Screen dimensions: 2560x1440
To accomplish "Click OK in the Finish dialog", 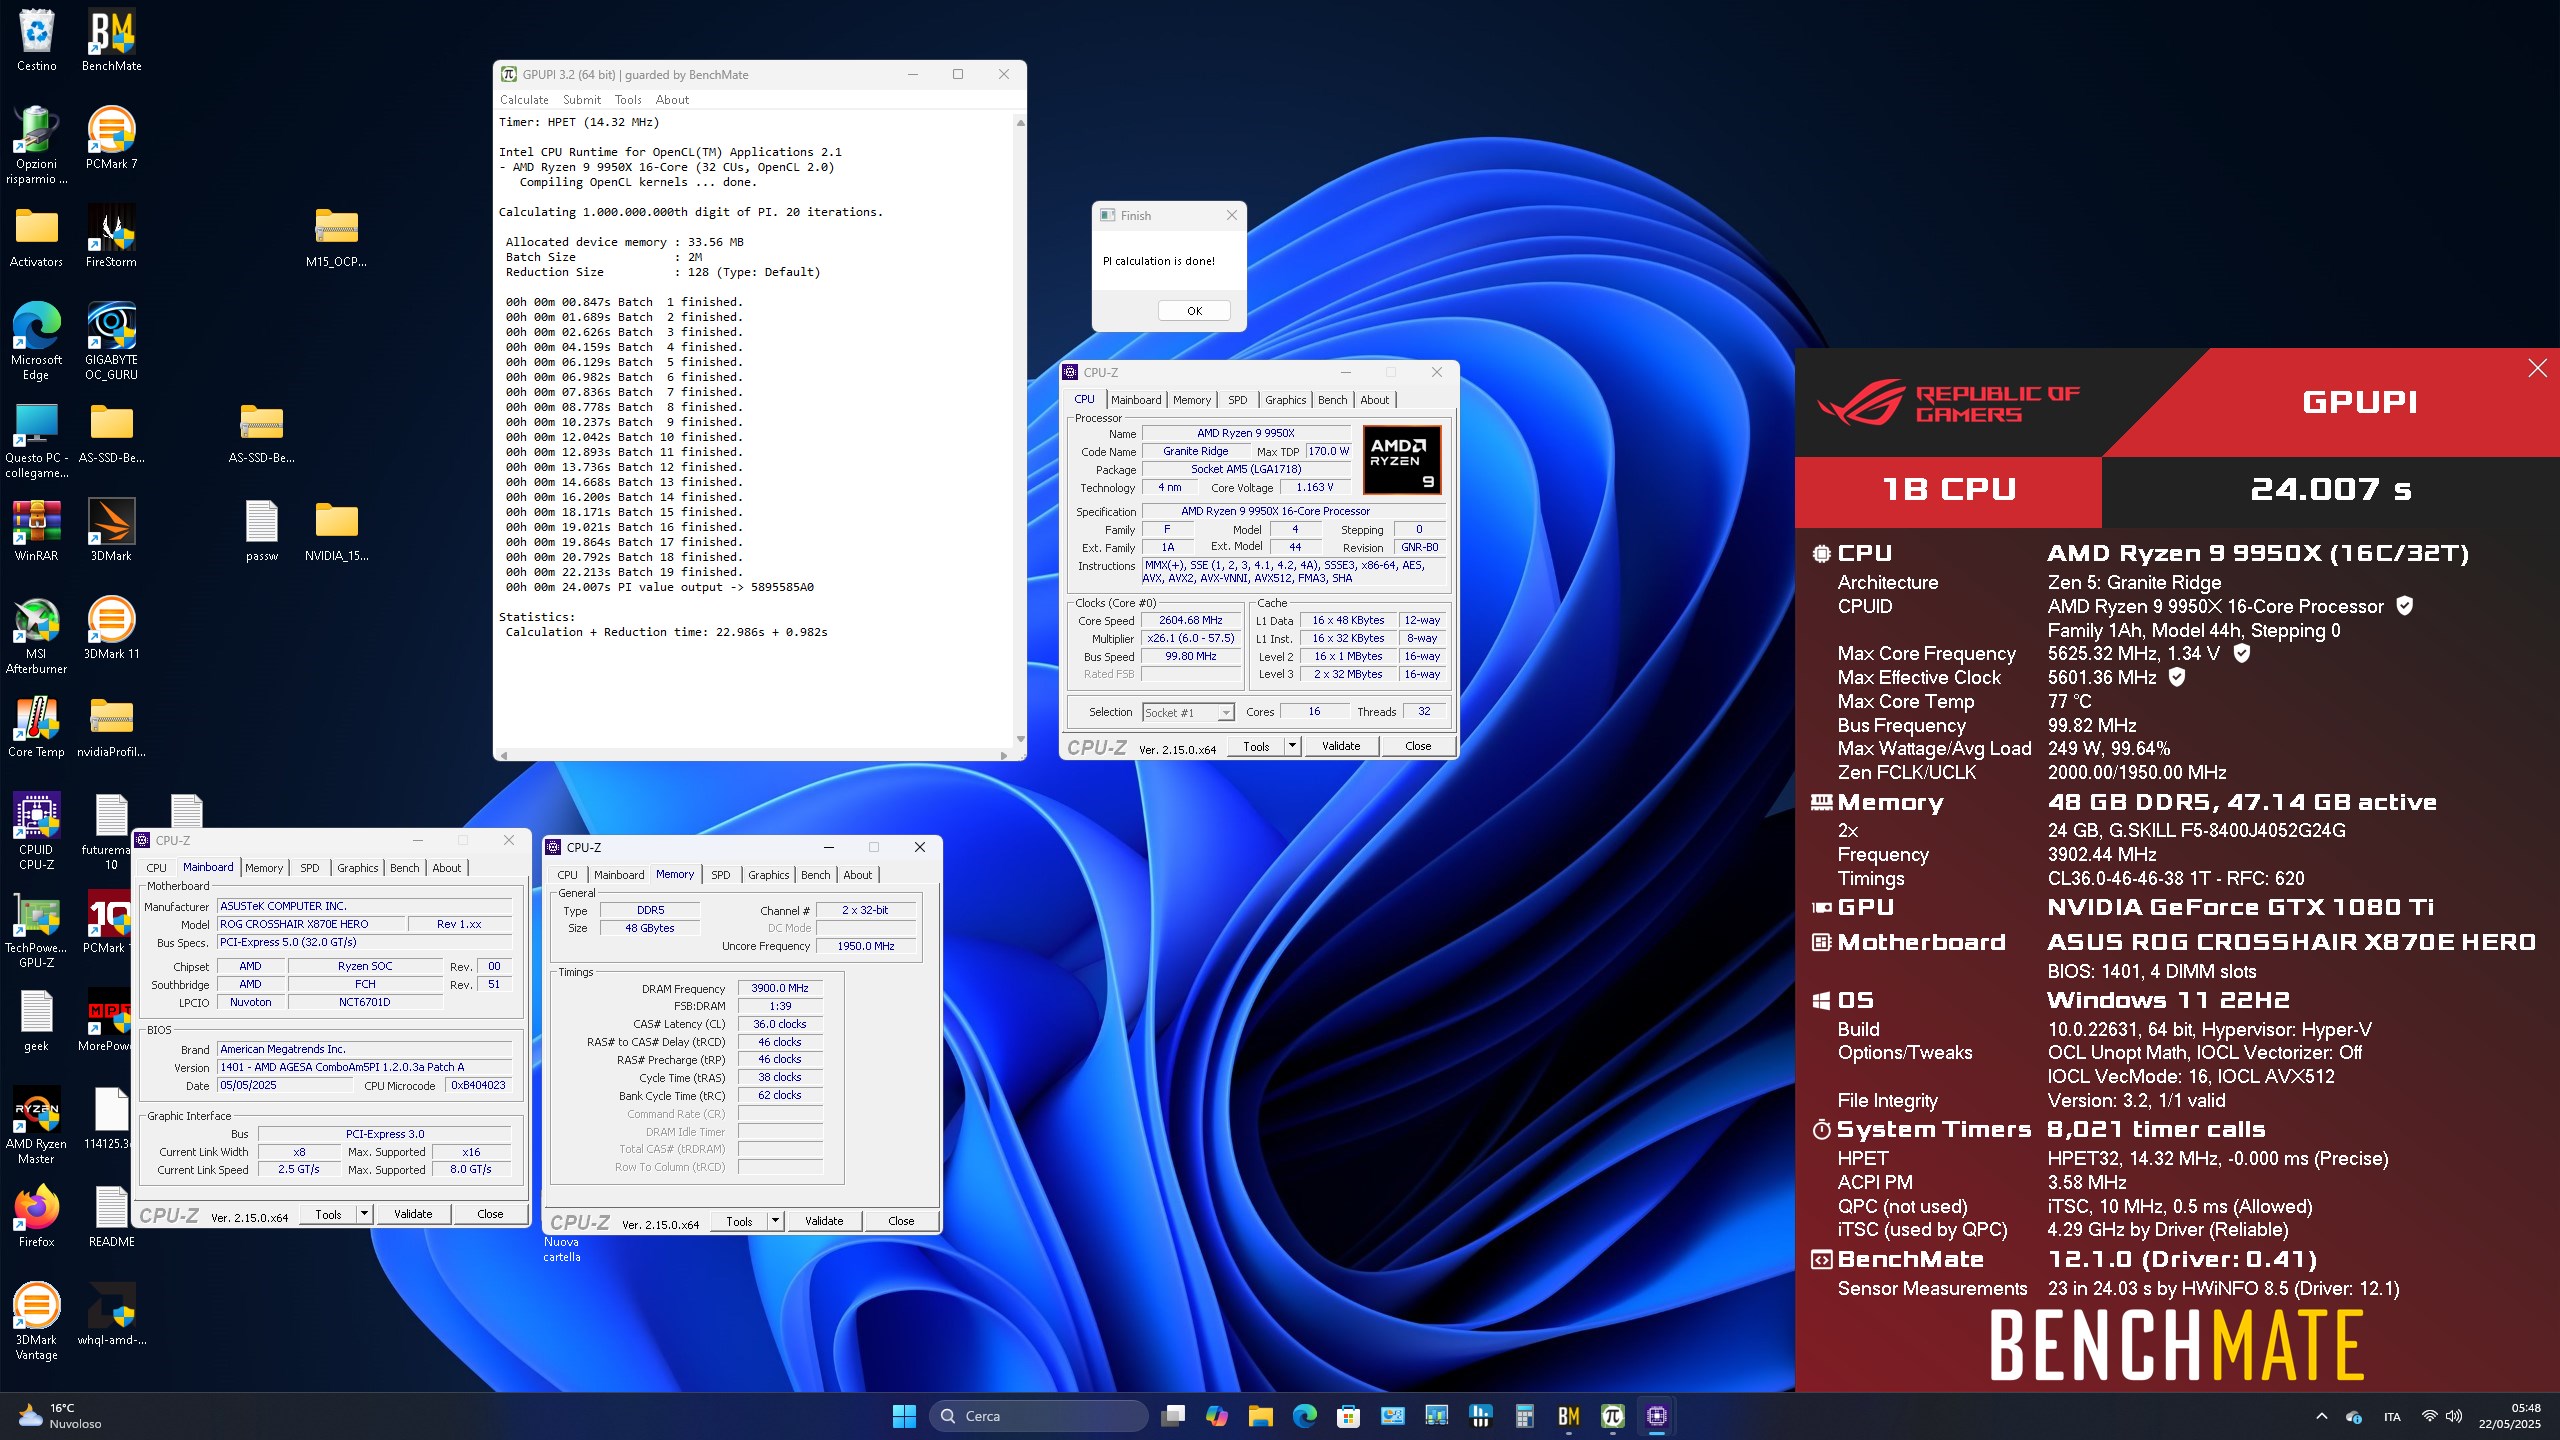I will [x=1194, y=311].
